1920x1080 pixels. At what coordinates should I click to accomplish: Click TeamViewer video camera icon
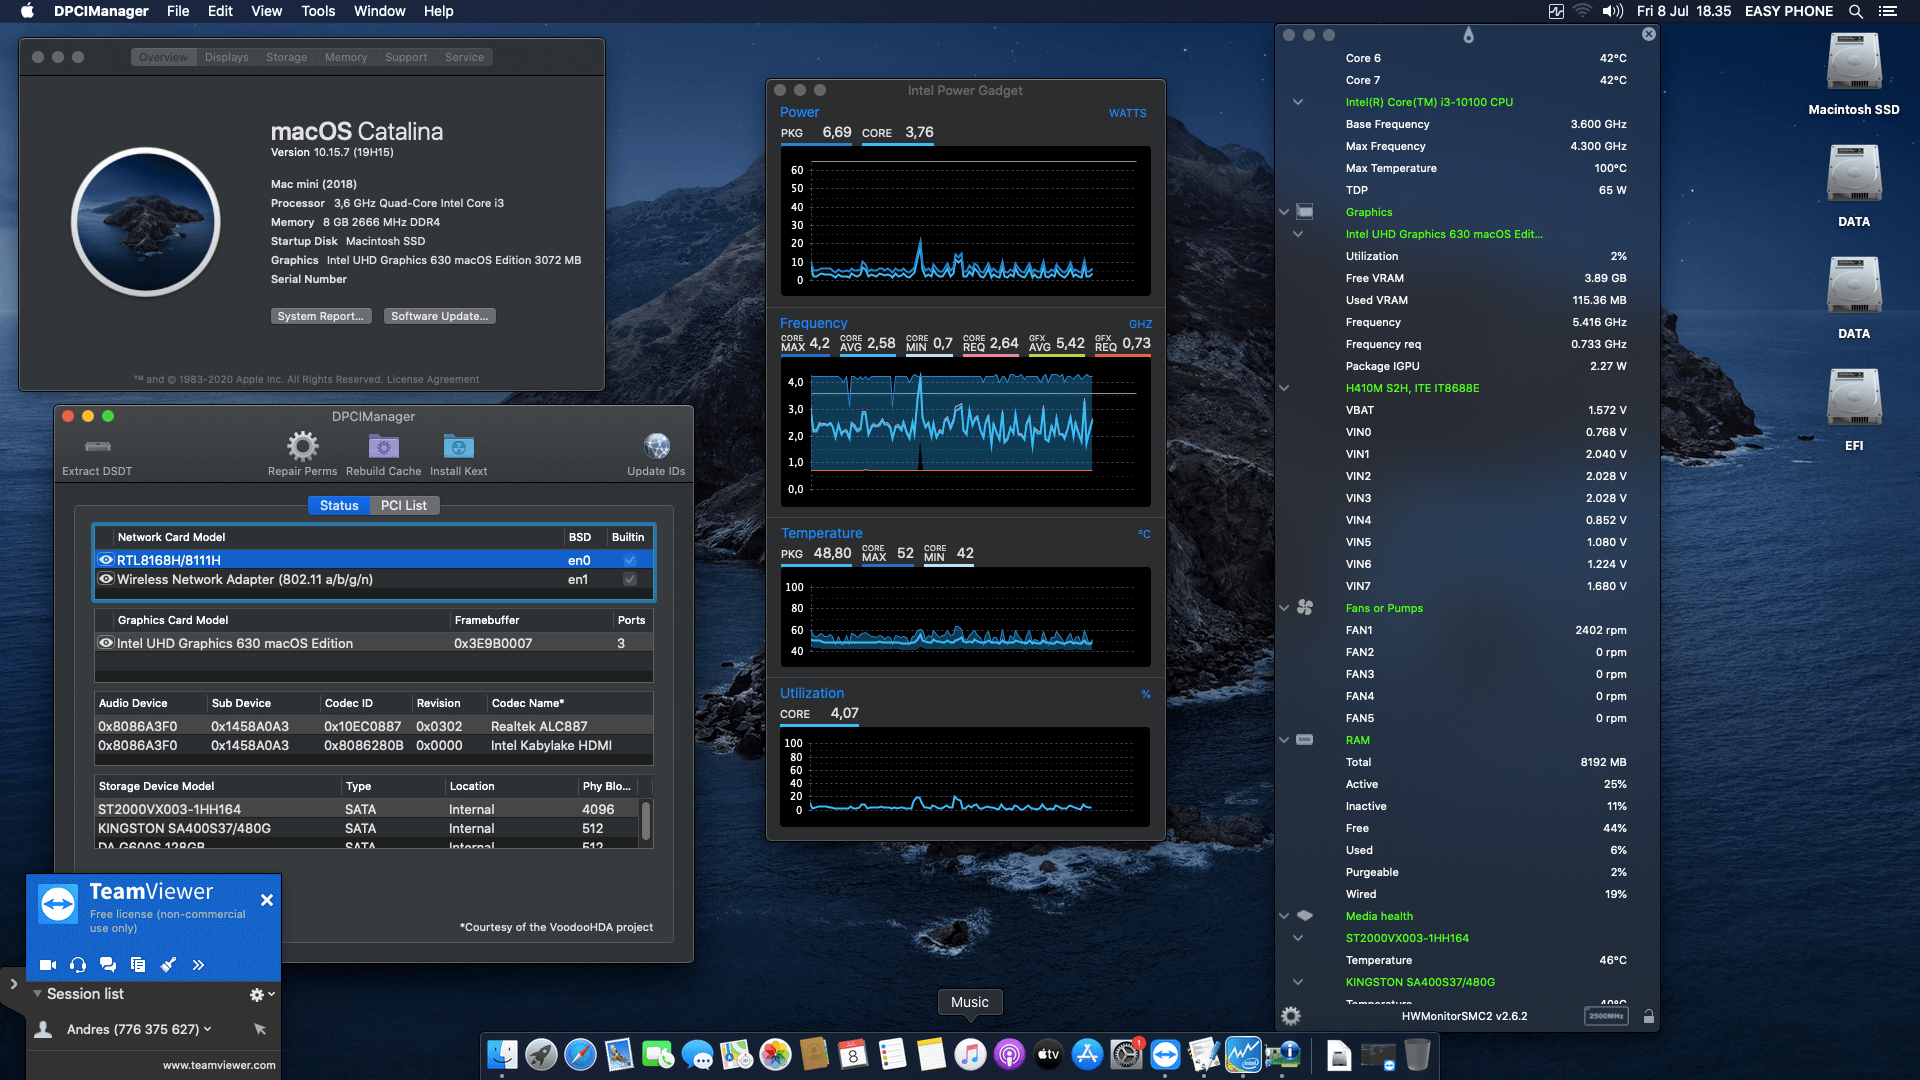pos(47,965)
